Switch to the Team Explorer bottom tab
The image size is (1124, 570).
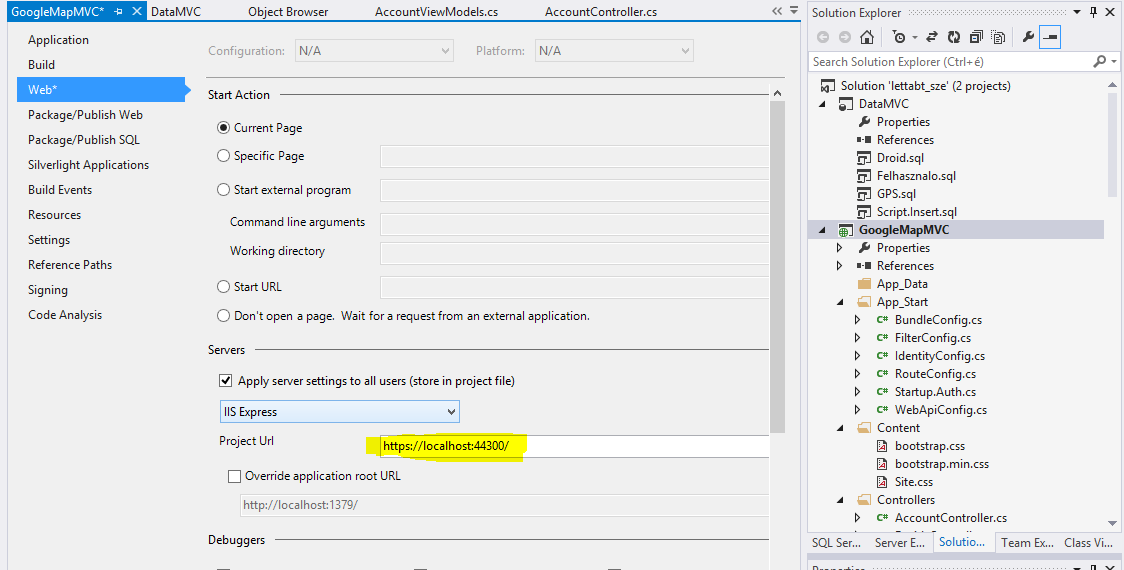[1027, 543]
